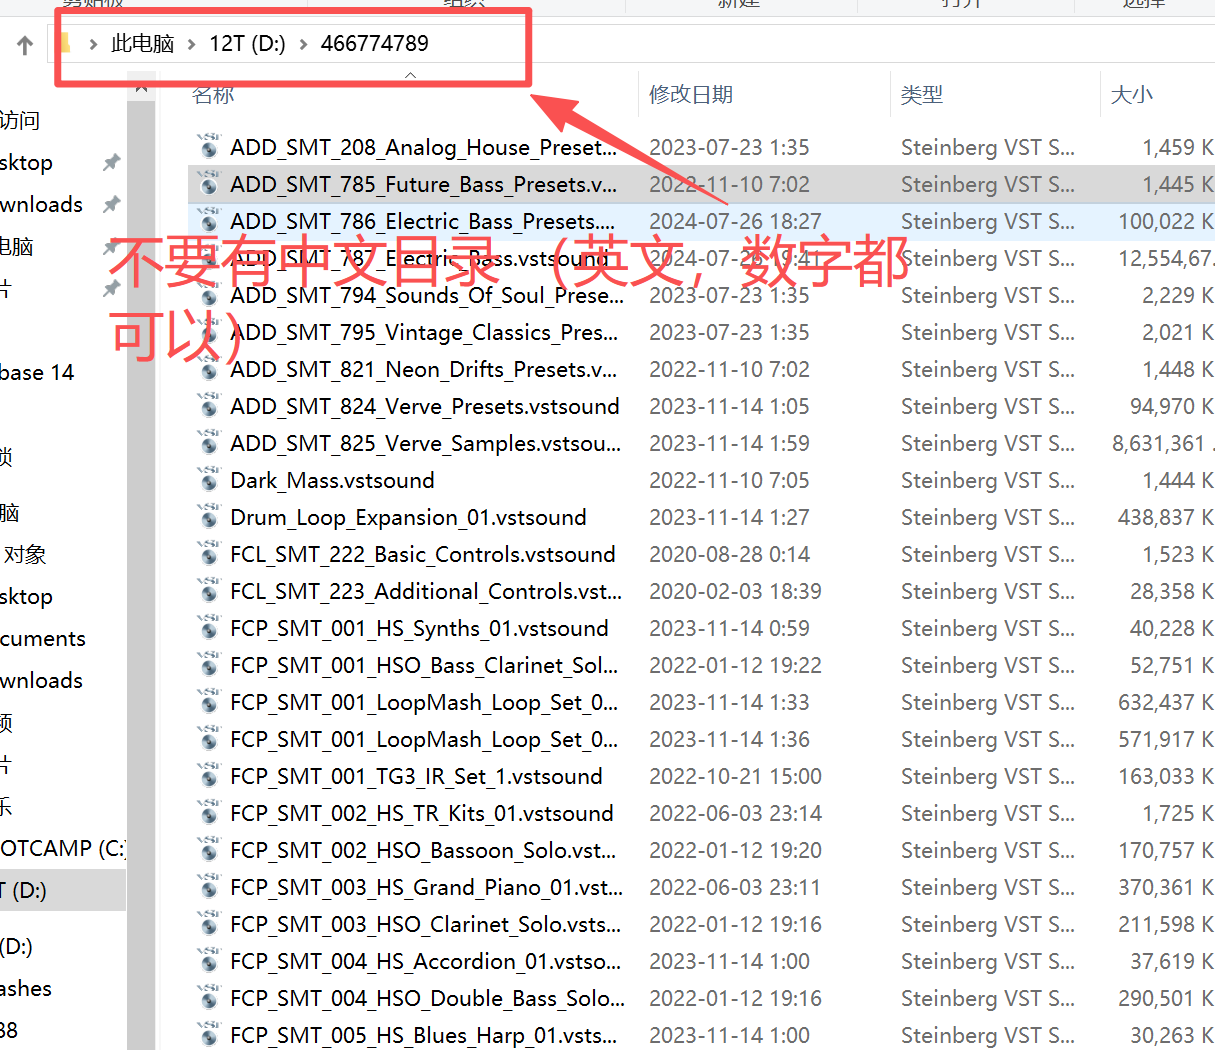Click the date cell '2022-10-21 15:00'

735,776
